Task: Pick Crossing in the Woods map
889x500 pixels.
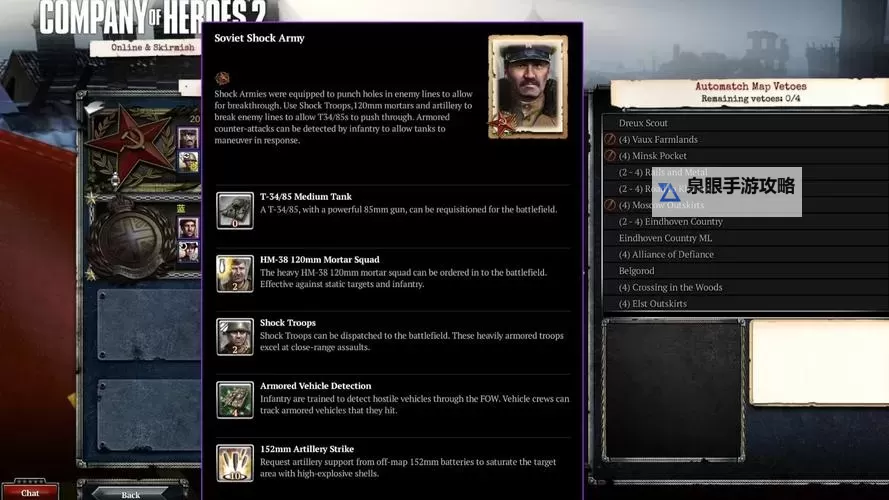Action: (x=670, y=287)
